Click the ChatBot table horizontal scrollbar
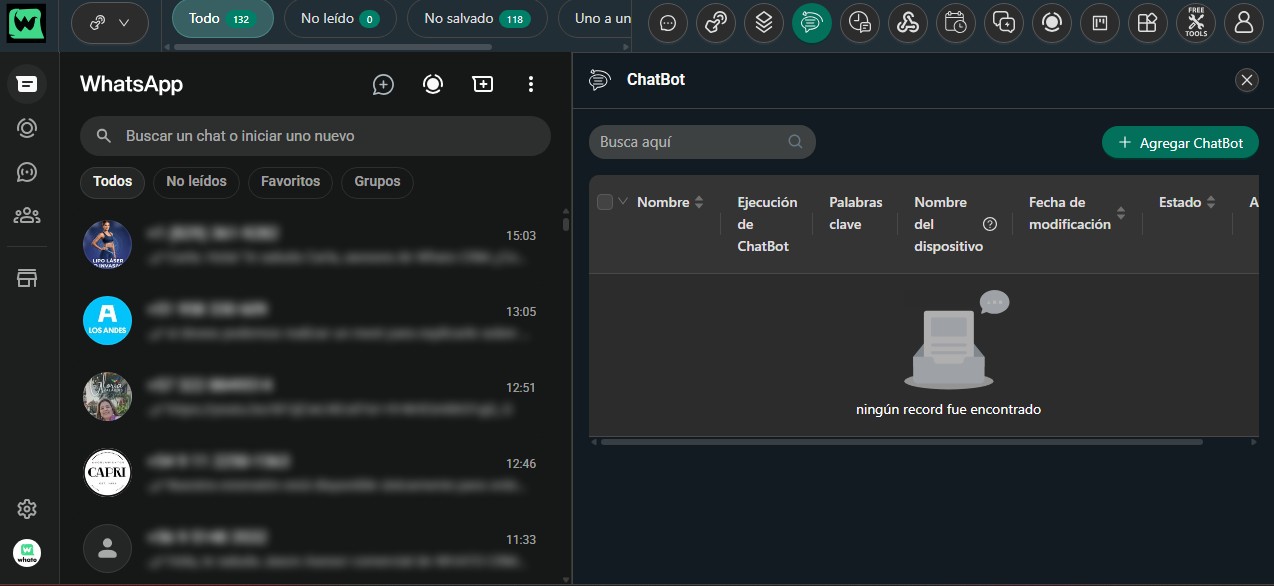The width and height of the screenshot is (1274, 586). (x=901, y=441)
